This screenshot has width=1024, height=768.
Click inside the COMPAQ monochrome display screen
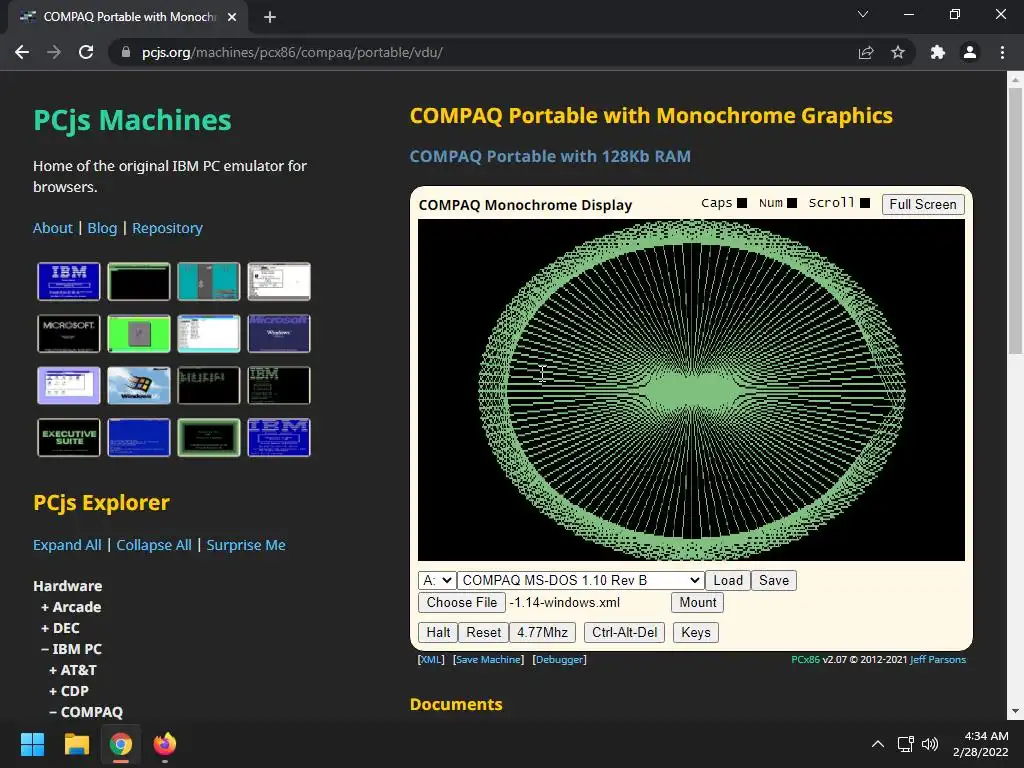coord(691,390)
